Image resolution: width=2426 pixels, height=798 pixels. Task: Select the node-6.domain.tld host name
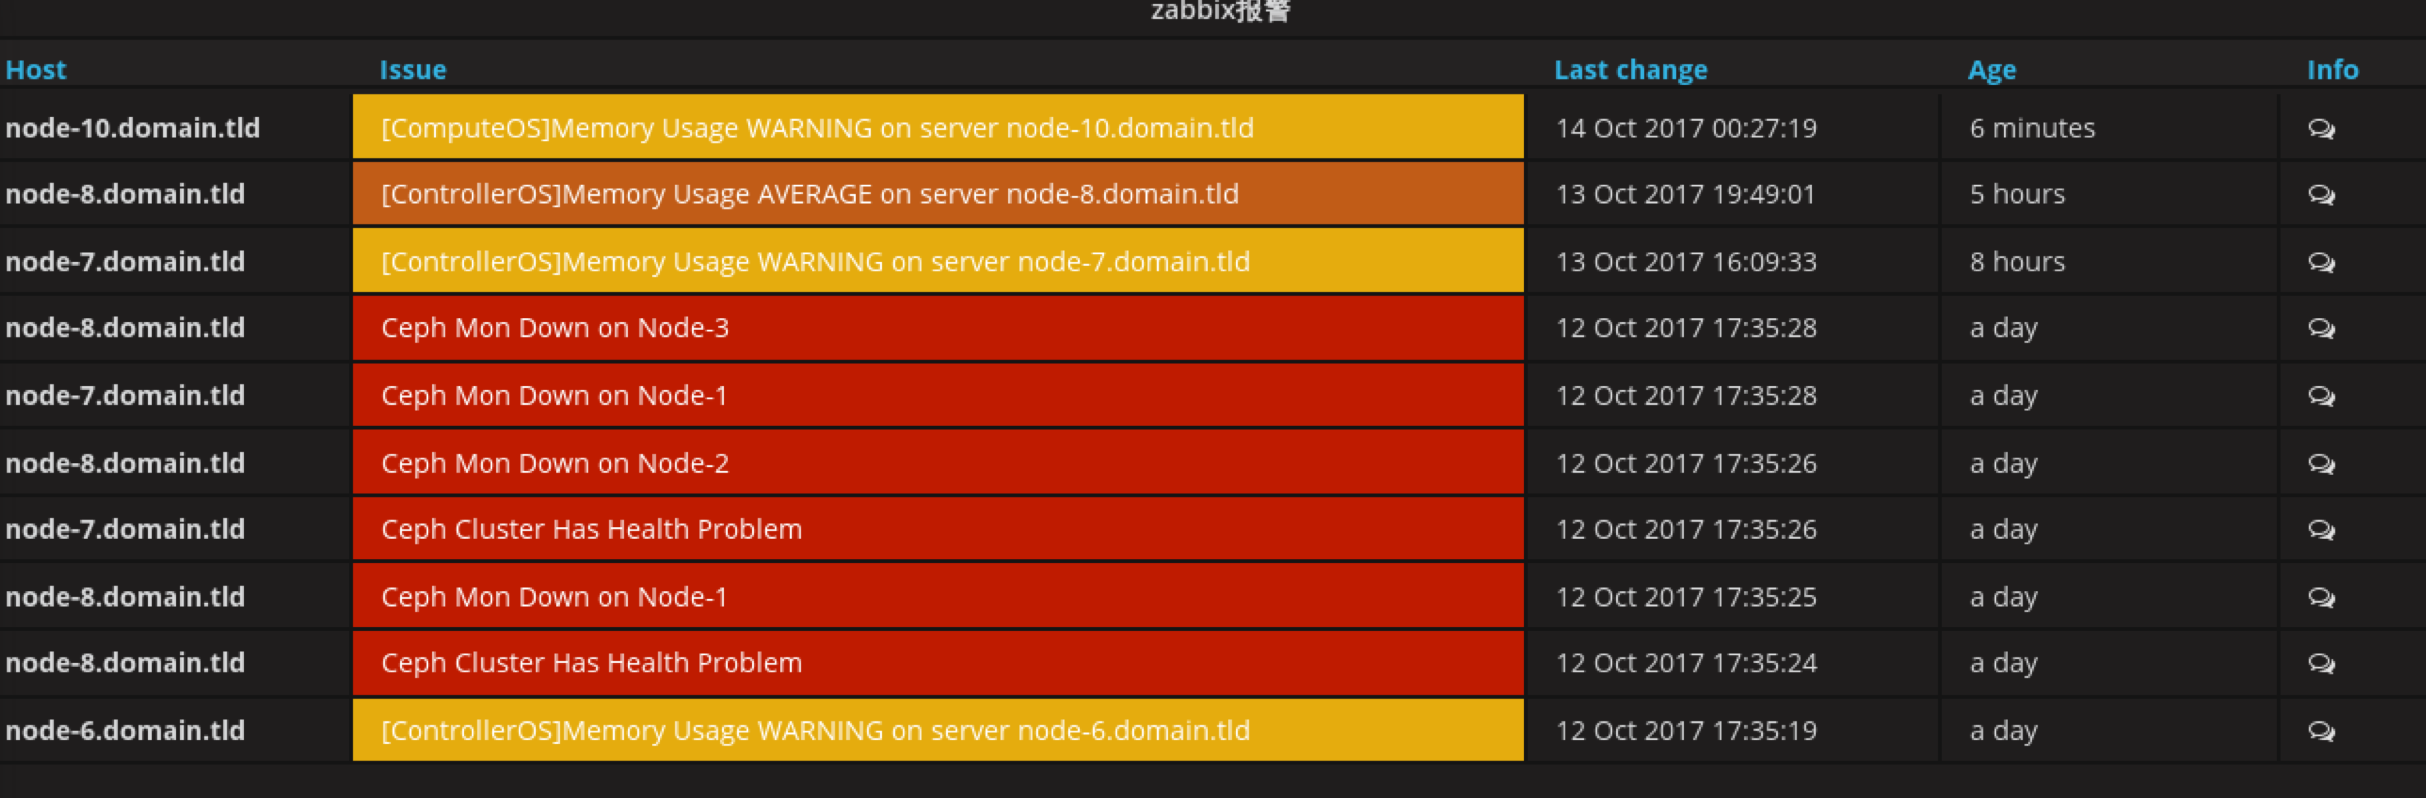point(125,731)
